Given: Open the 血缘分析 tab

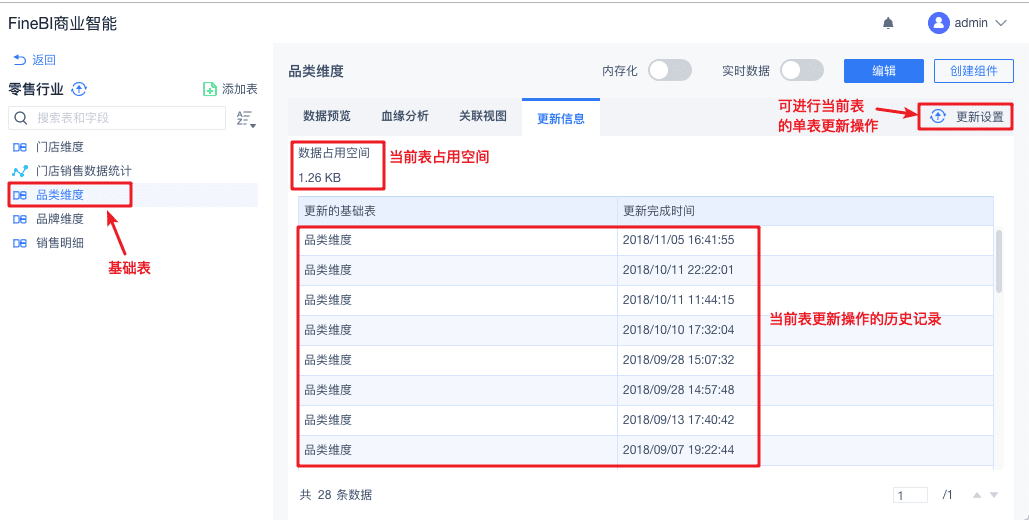Looking at the screenshot, I should 405,116.
